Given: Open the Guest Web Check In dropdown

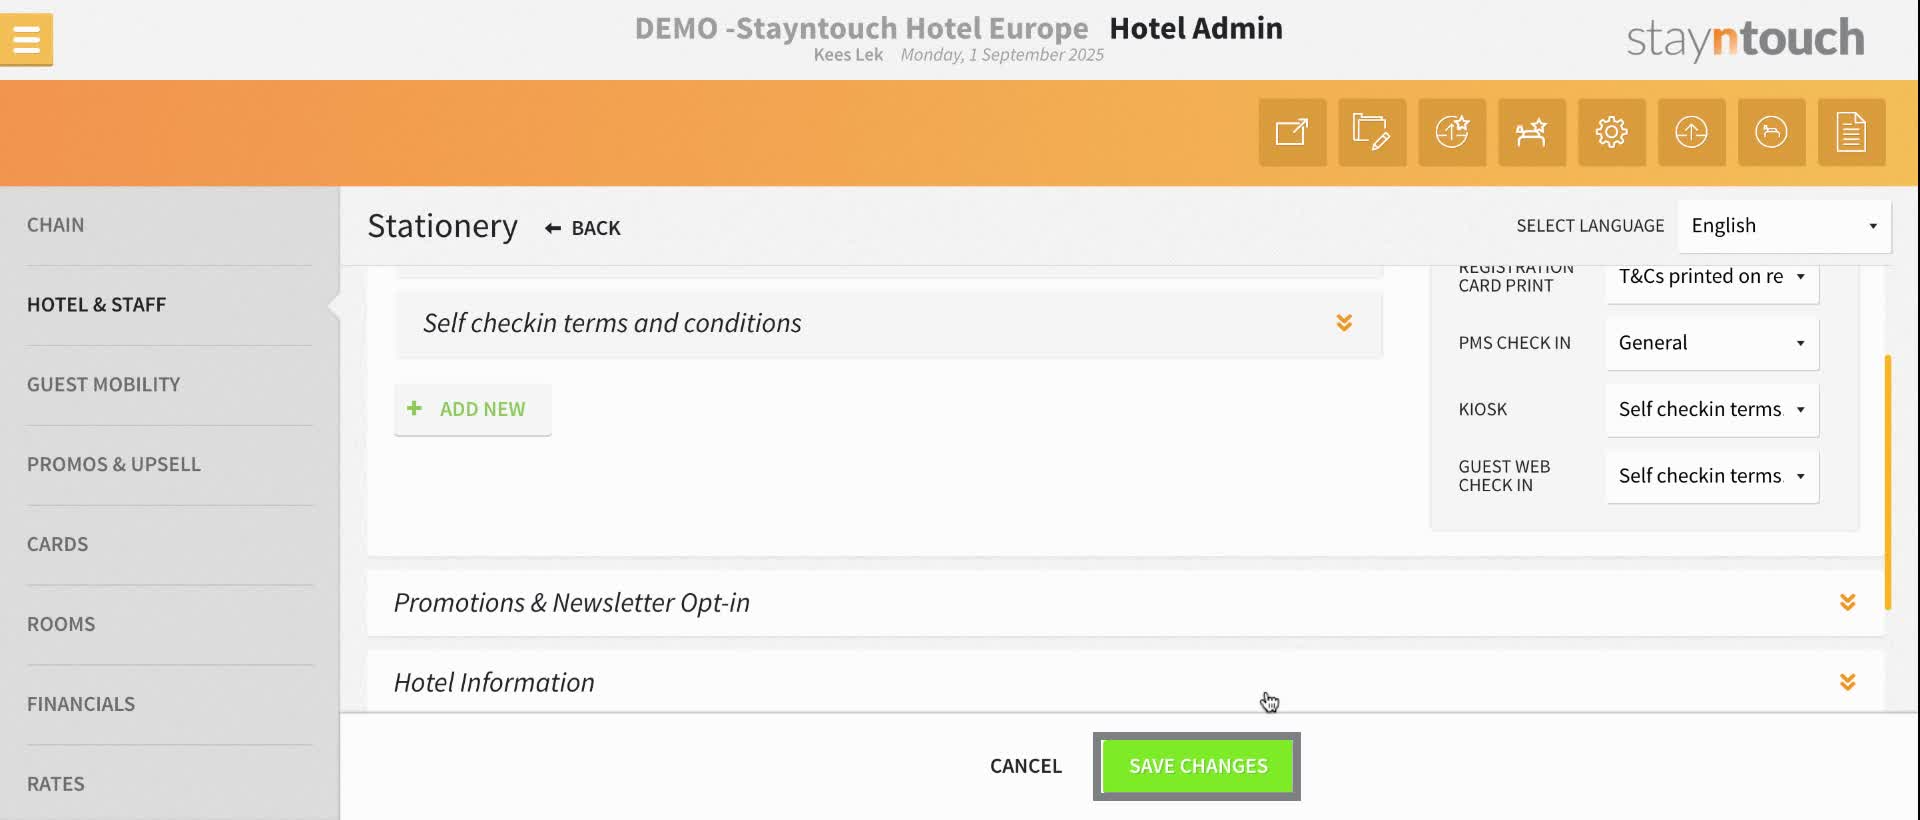Looking at the screenshot, I should pyautogui.click(x=1712, y=476).
